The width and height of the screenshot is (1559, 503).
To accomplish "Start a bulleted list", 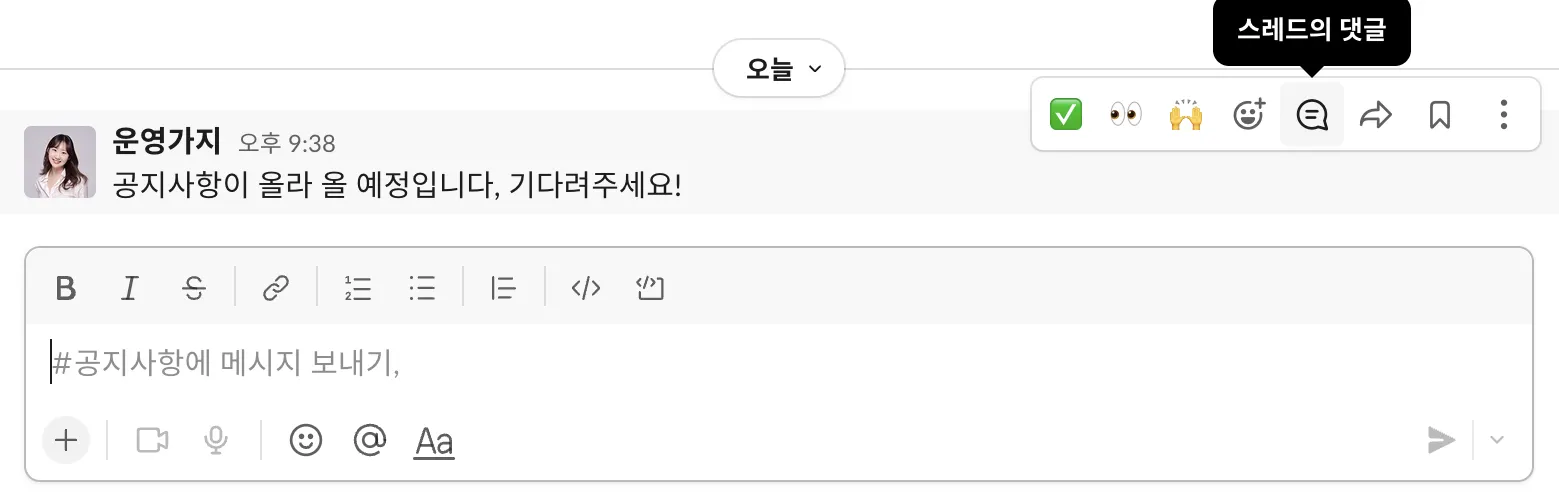I will [x=422, y=289].
